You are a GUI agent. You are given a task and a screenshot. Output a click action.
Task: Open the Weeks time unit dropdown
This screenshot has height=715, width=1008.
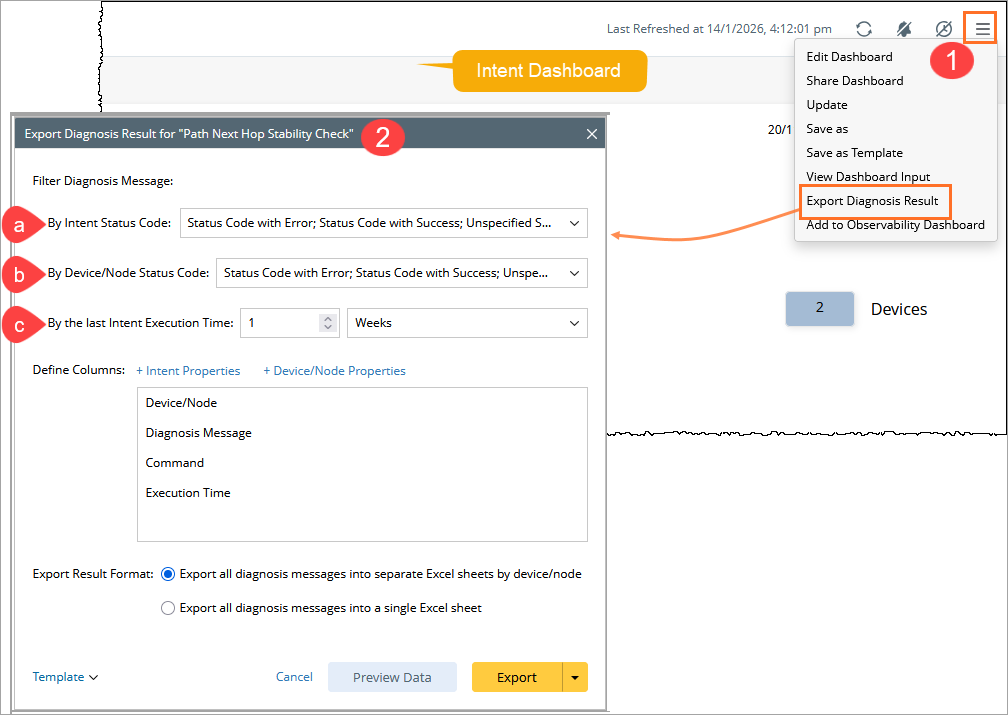(x=467, y=323)
